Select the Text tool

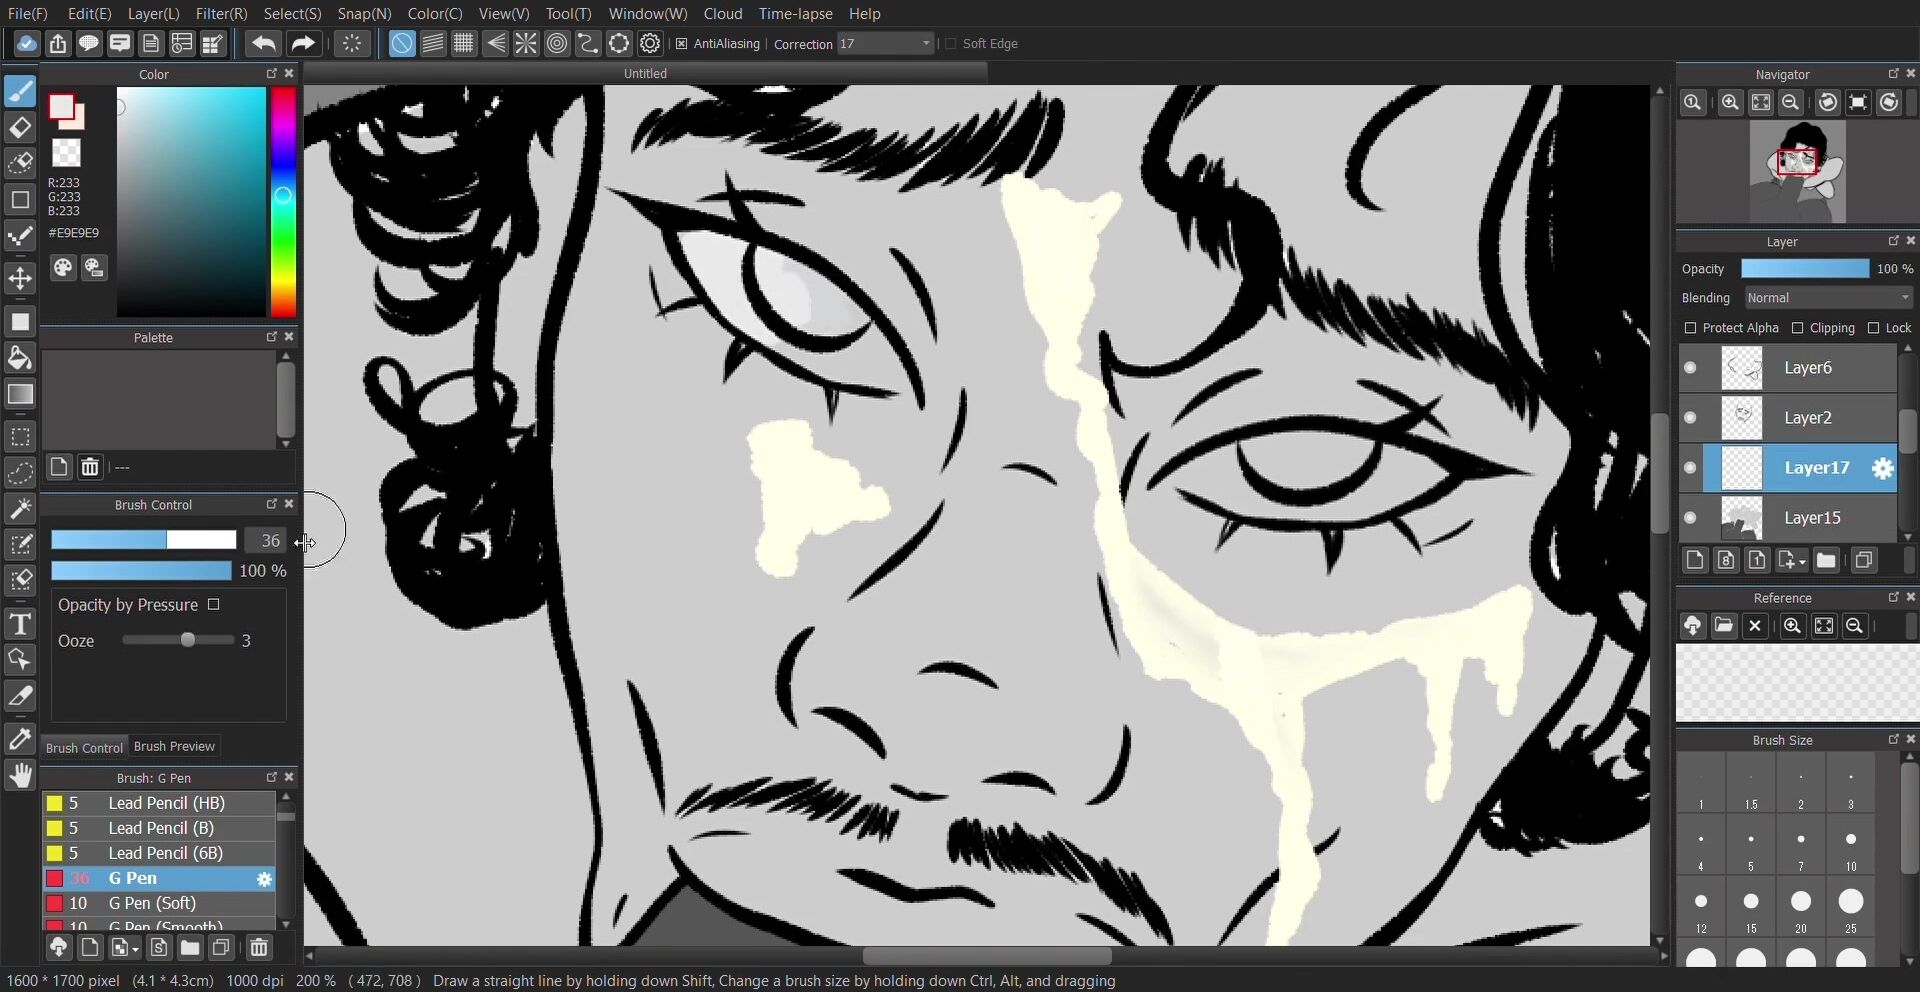pos(20,625)
